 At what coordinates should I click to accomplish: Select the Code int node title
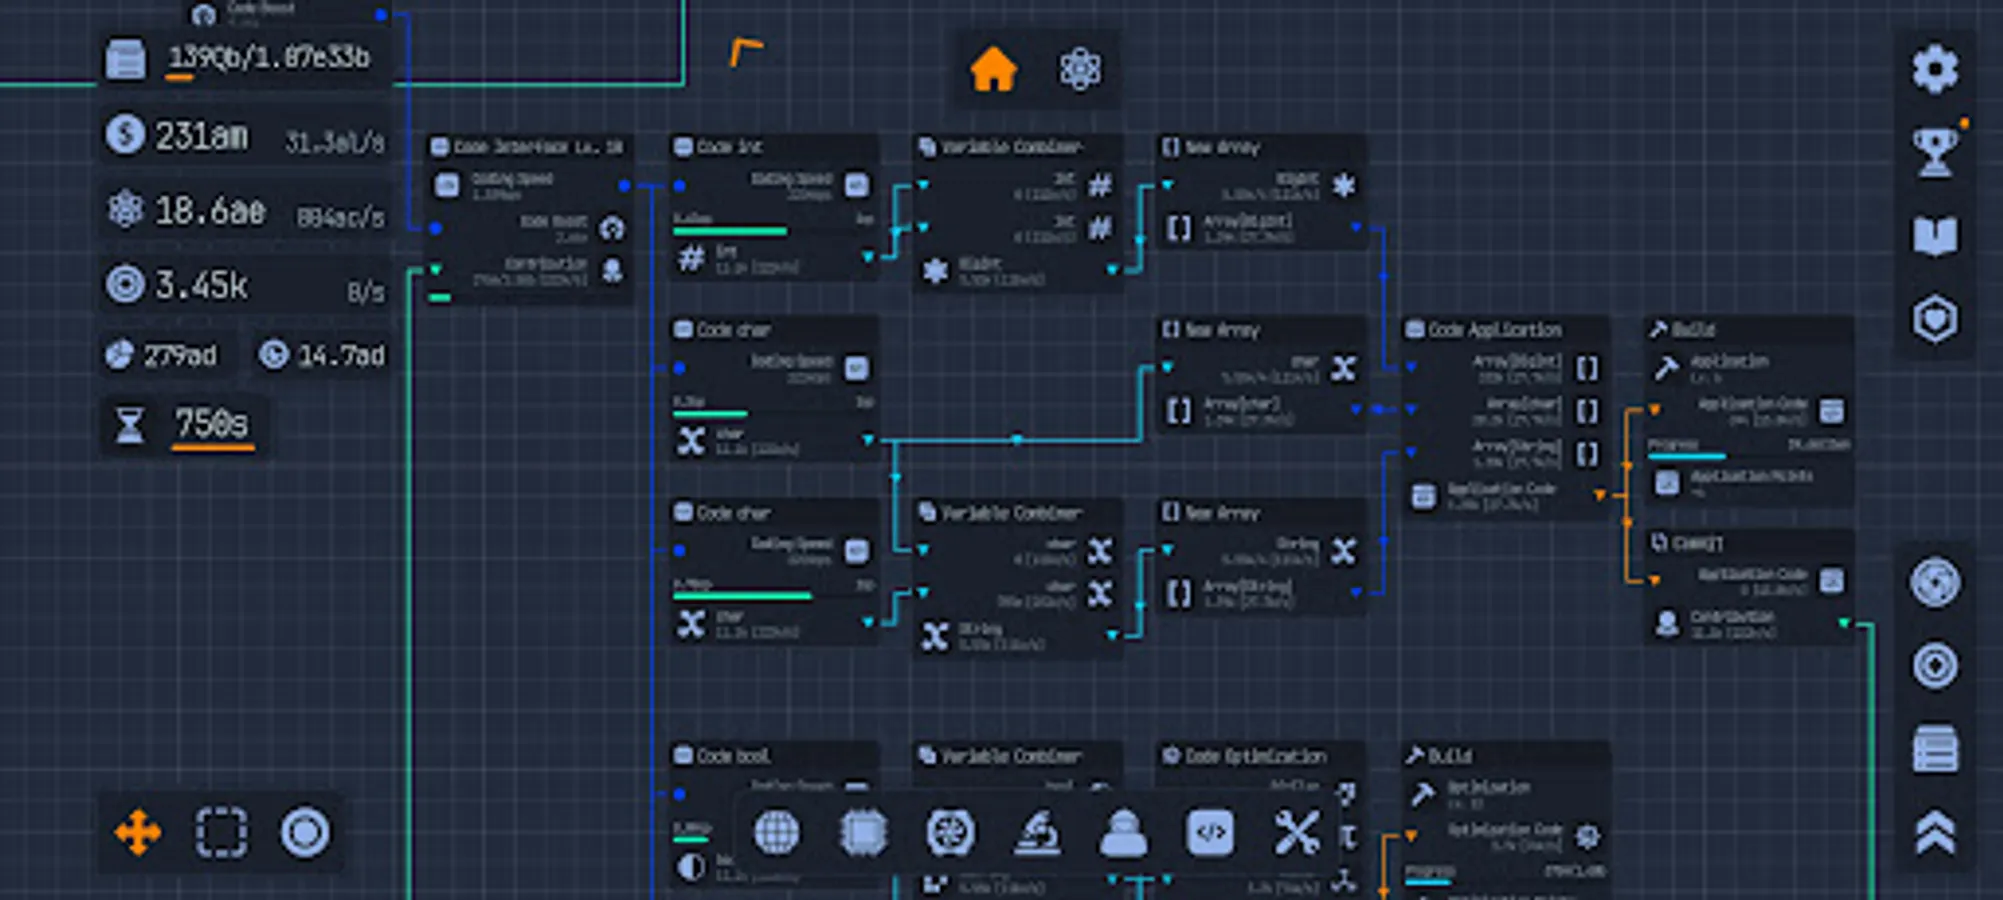[x=729, y=147]
